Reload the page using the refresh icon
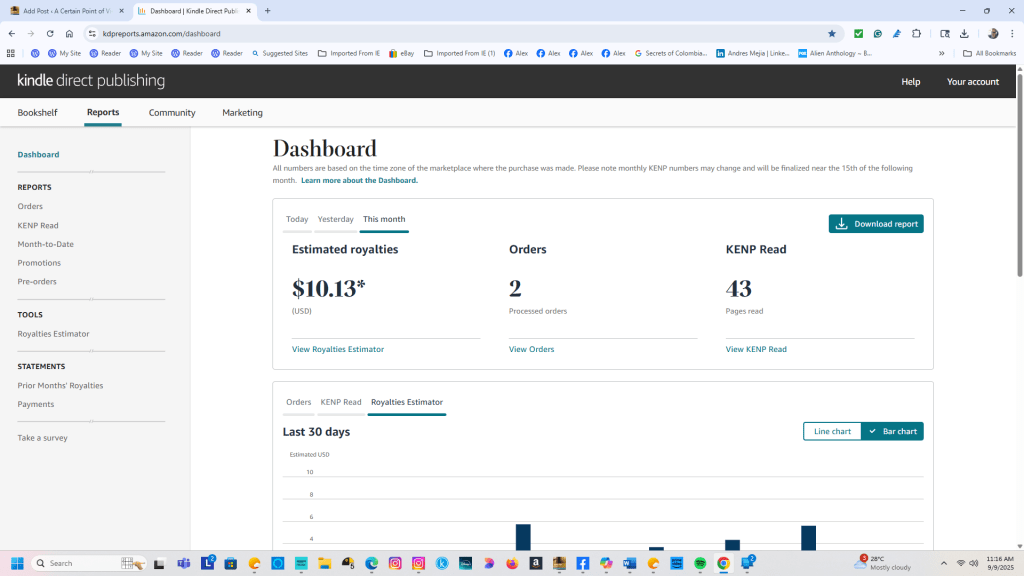 (x=50, y=33)
